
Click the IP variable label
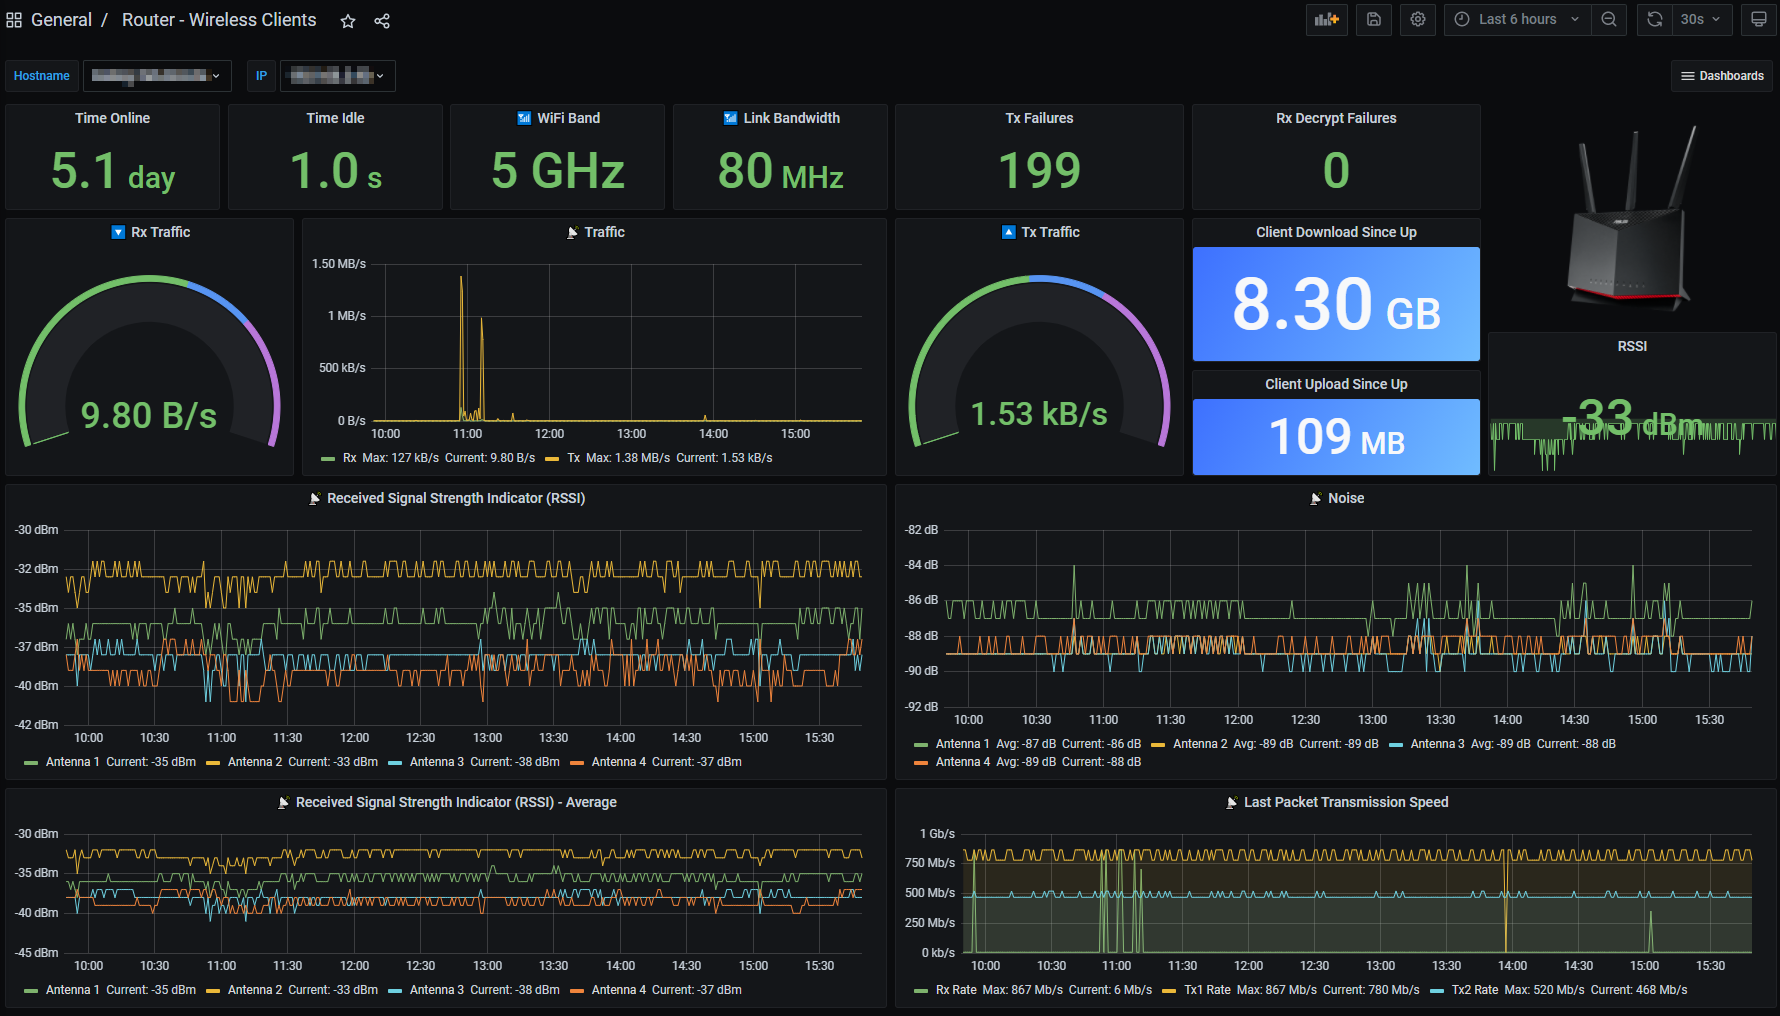(261, 76)
